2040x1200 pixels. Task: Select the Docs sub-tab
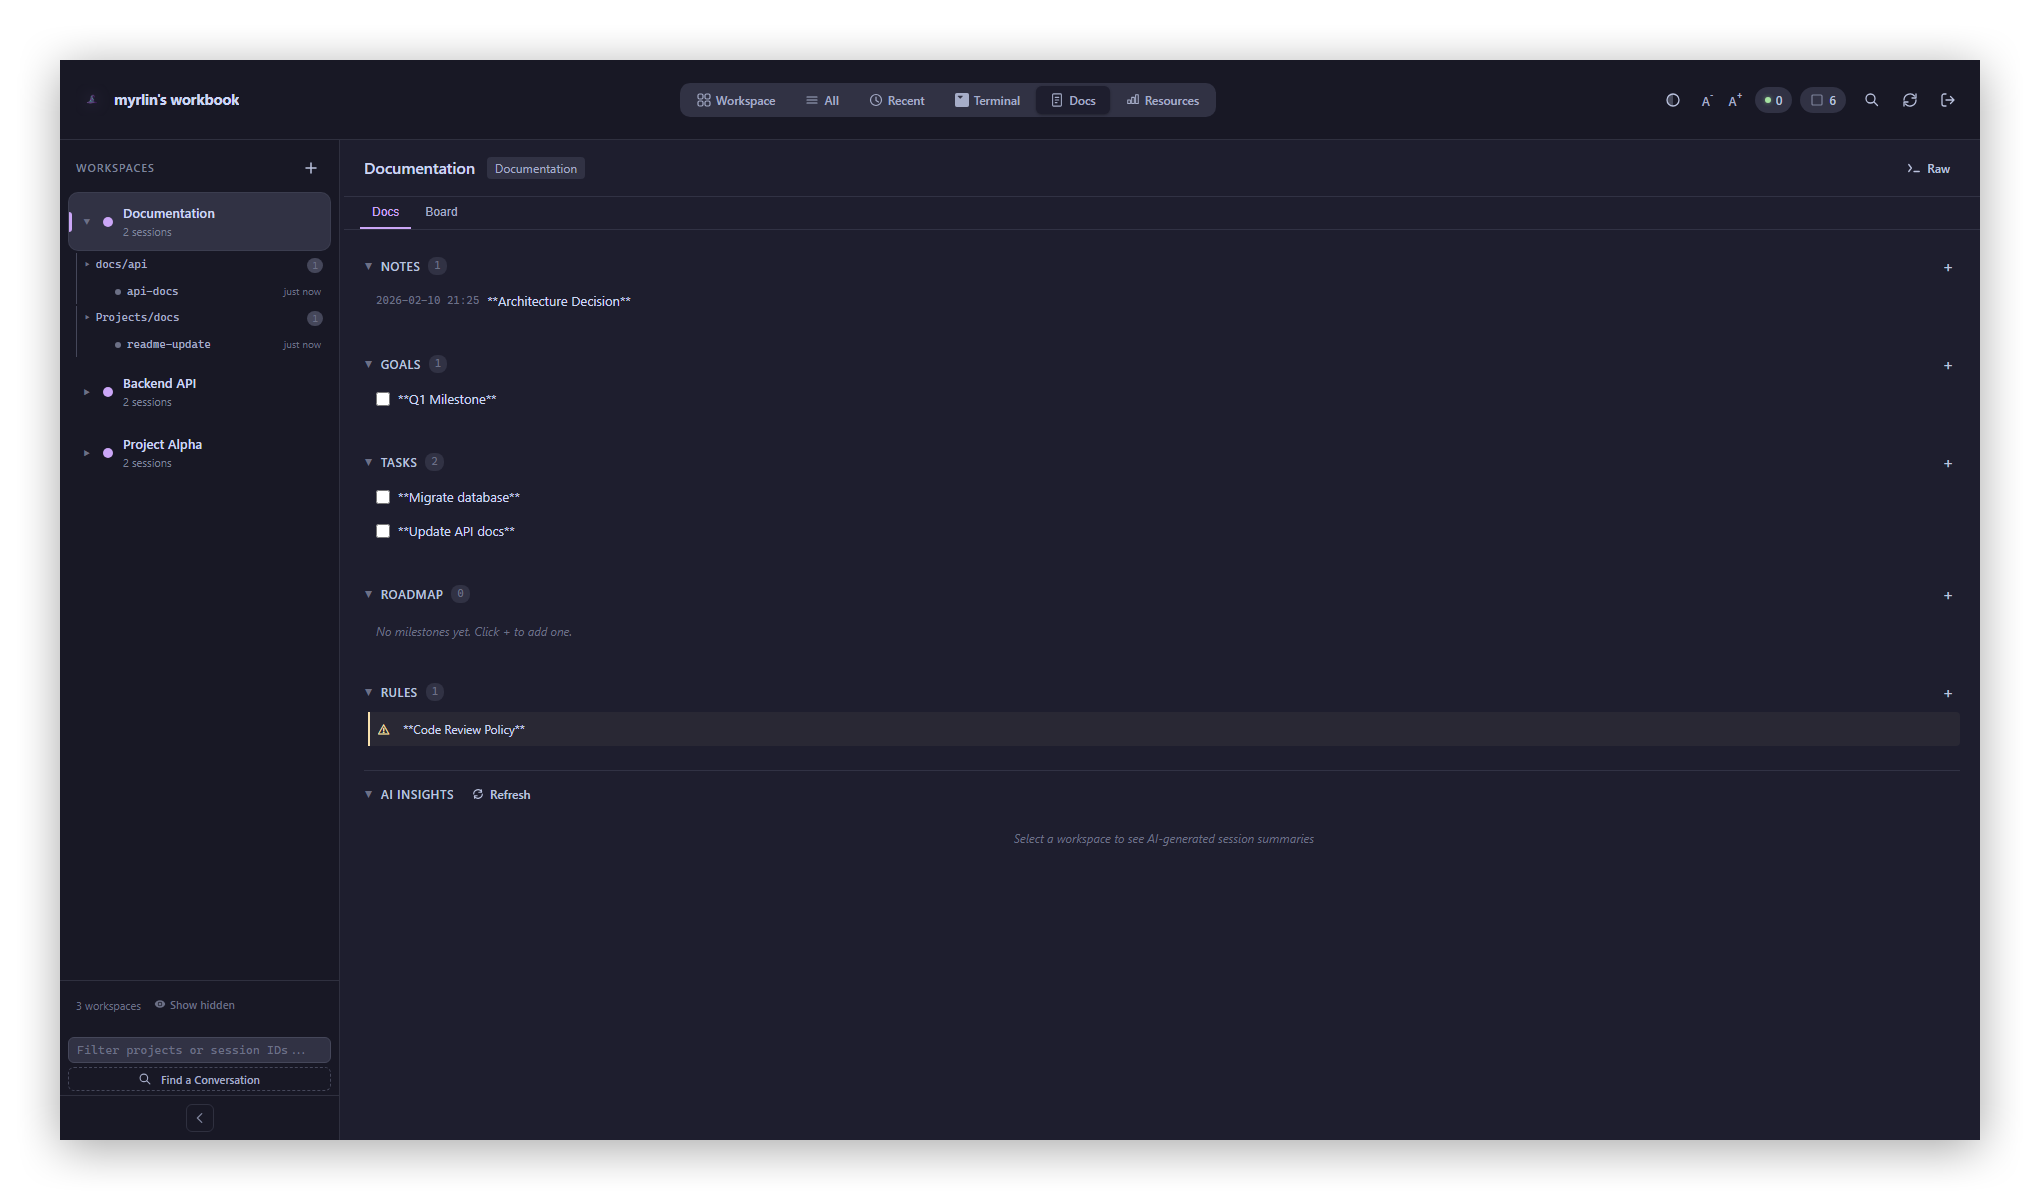[x=385, y=212]
